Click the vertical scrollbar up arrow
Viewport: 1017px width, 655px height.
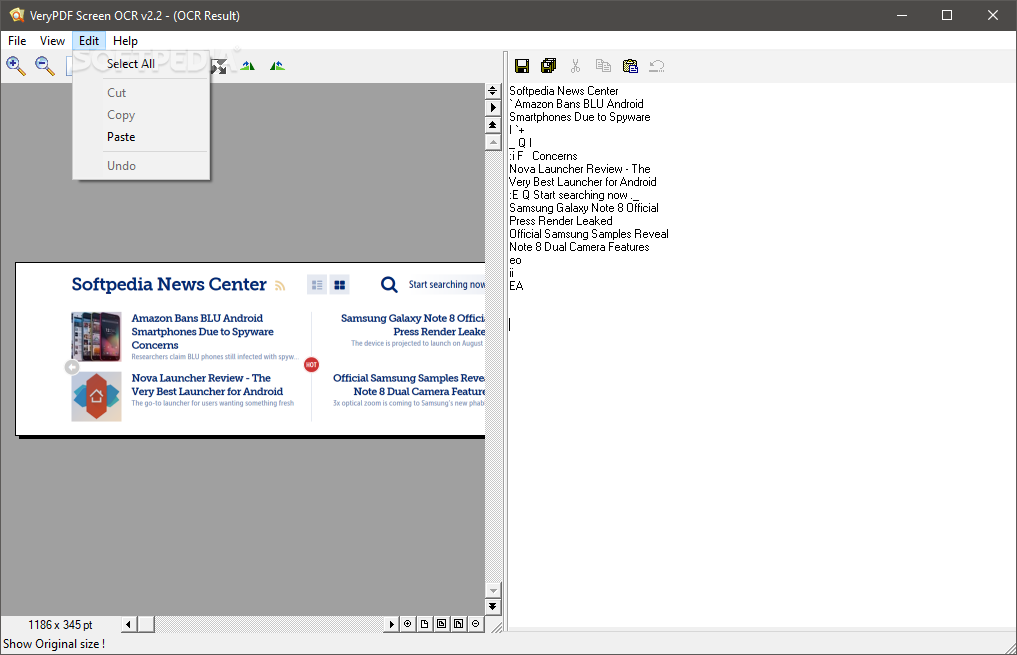[x=492, y=141]
